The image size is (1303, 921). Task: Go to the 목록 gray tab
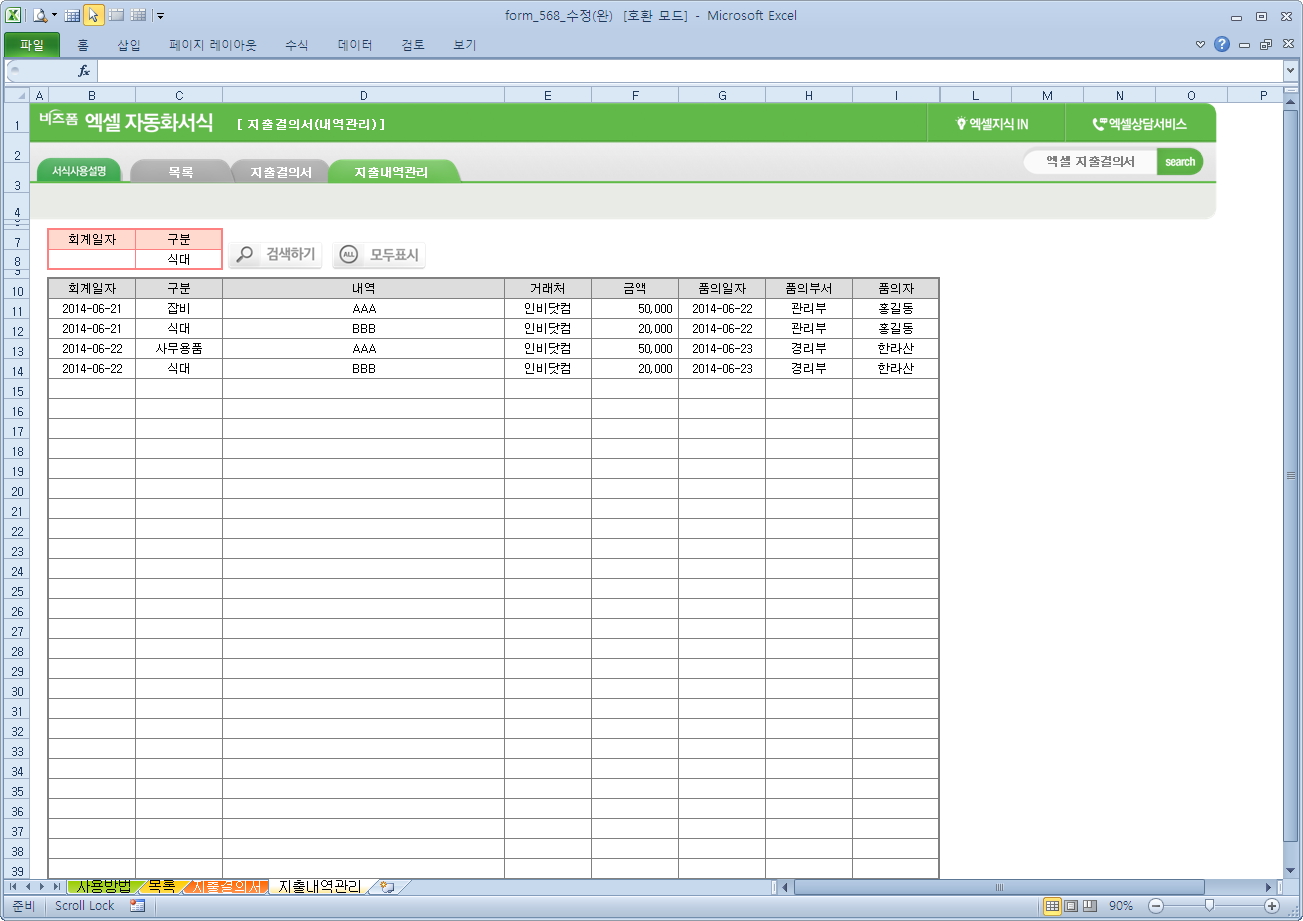[180, 172]
